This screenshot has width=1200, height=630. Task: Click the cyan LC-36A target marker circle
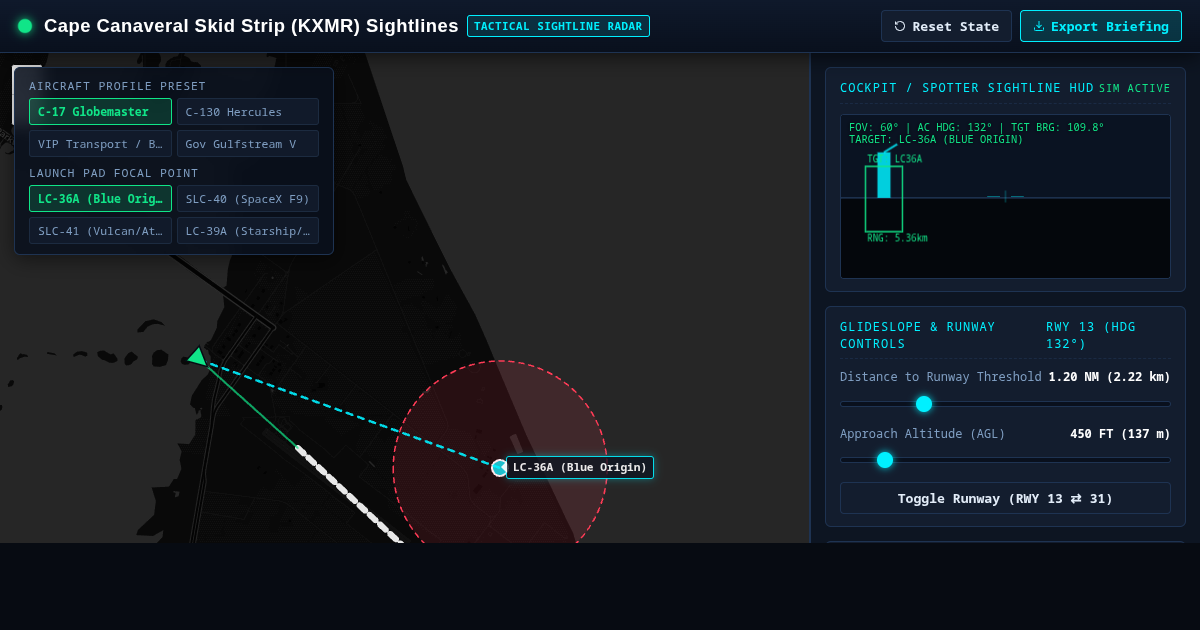click(500, 468)
